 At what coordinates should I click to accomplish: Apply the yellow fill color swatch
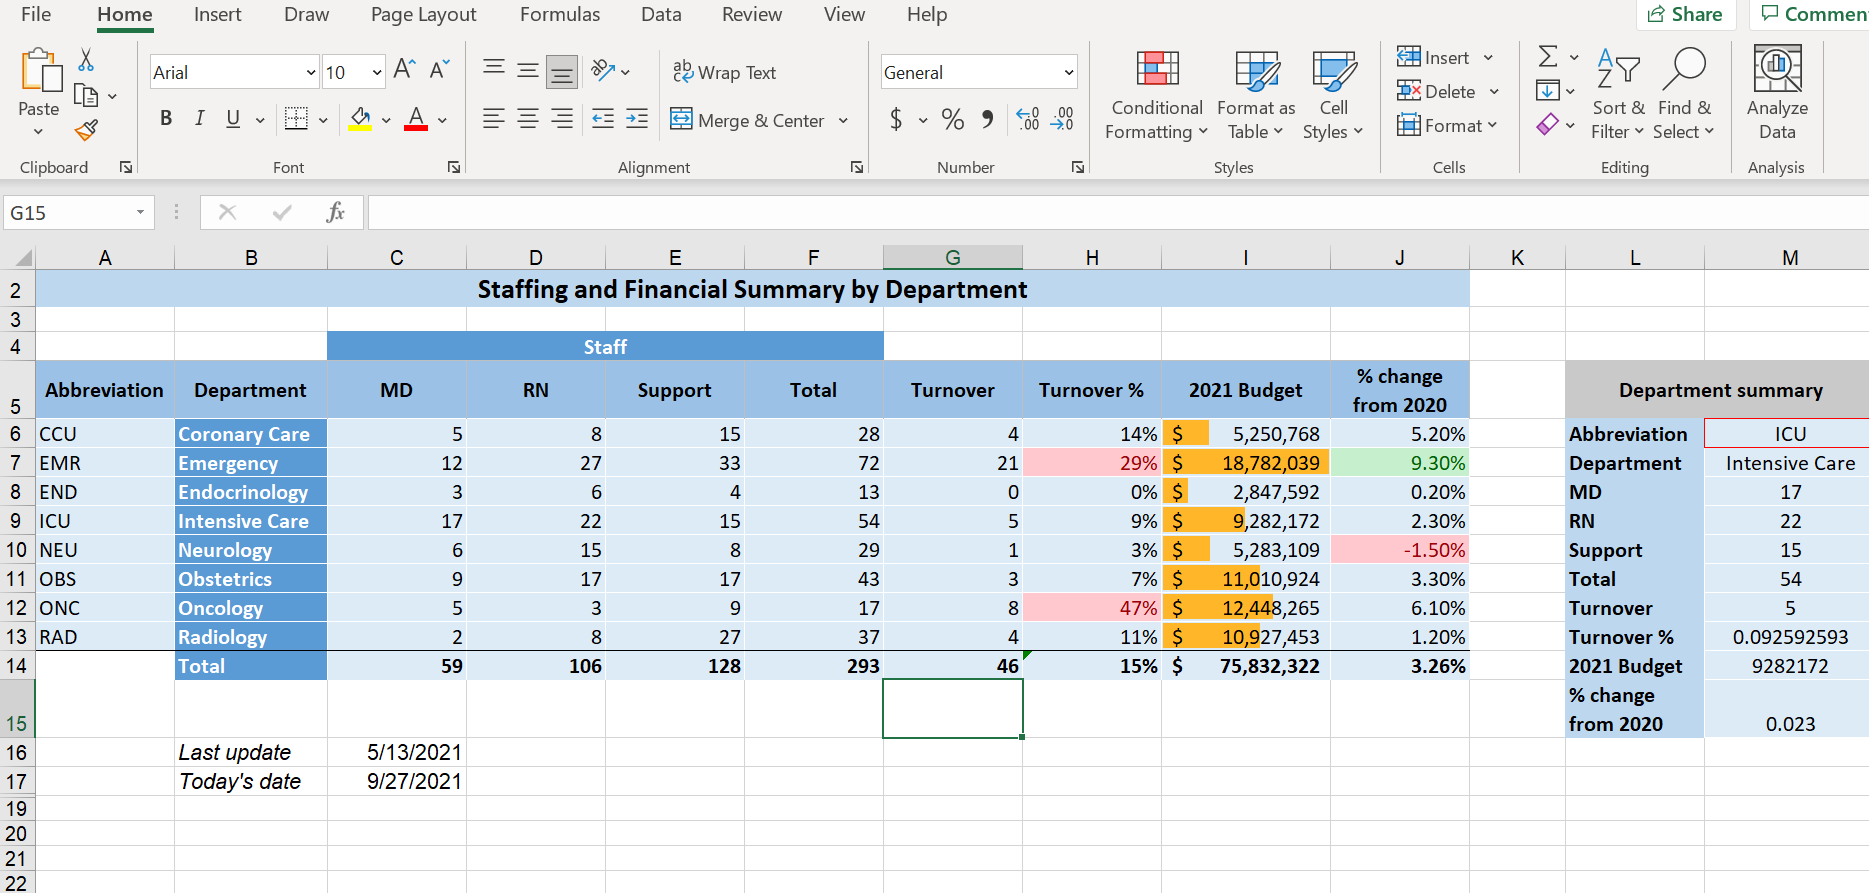pyautogui.click(x=360, y=119)
